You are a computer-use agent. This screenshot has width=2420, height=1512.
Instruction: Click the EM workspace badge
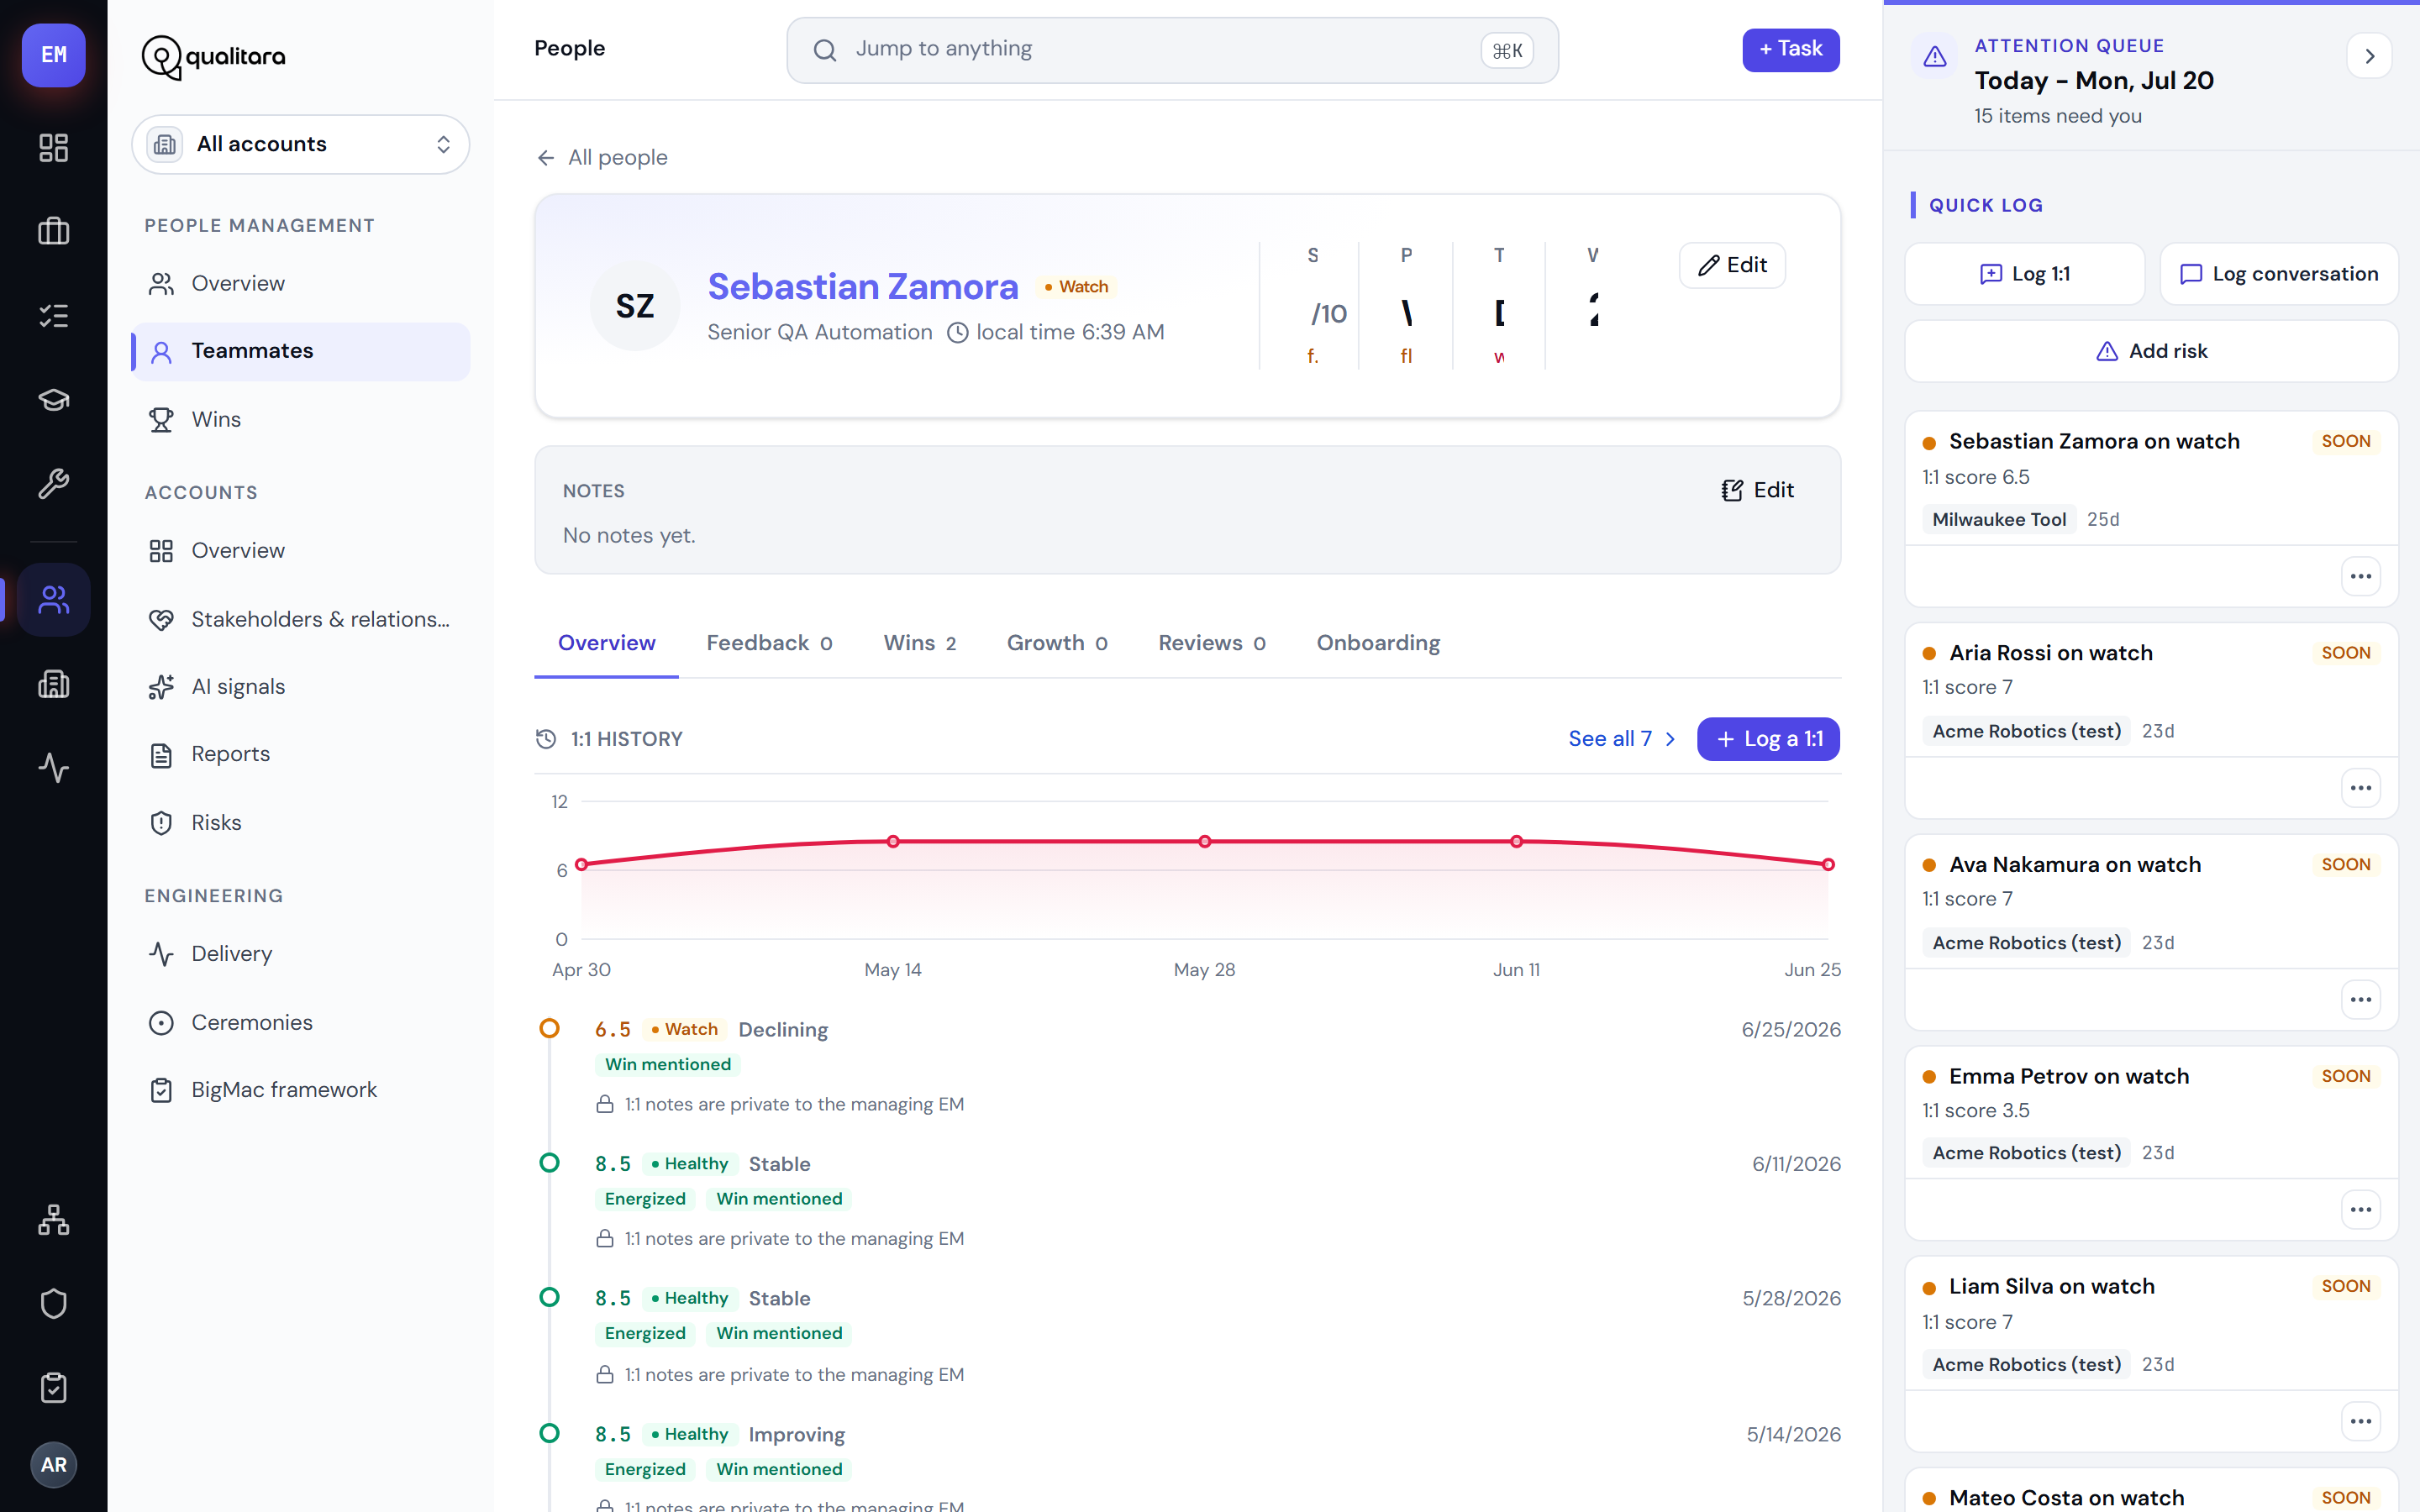pyautogui.click(x=53, y=55)
